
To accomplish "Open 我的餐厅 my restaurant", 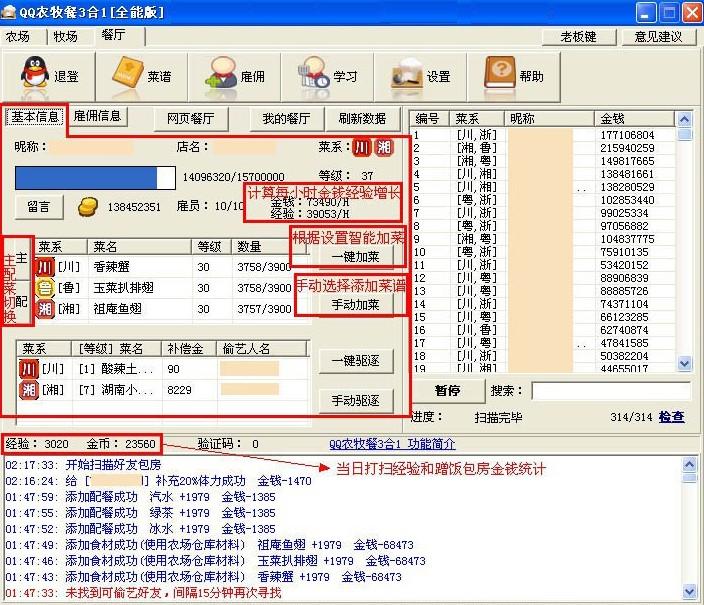I will point(286,119).
